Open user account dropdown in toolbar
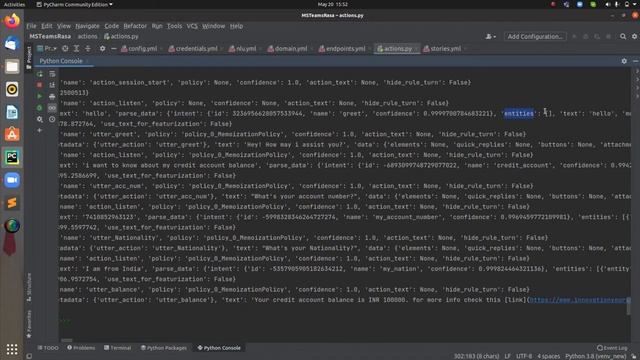Screen dimensions: 640x360 tap(491, 37)
